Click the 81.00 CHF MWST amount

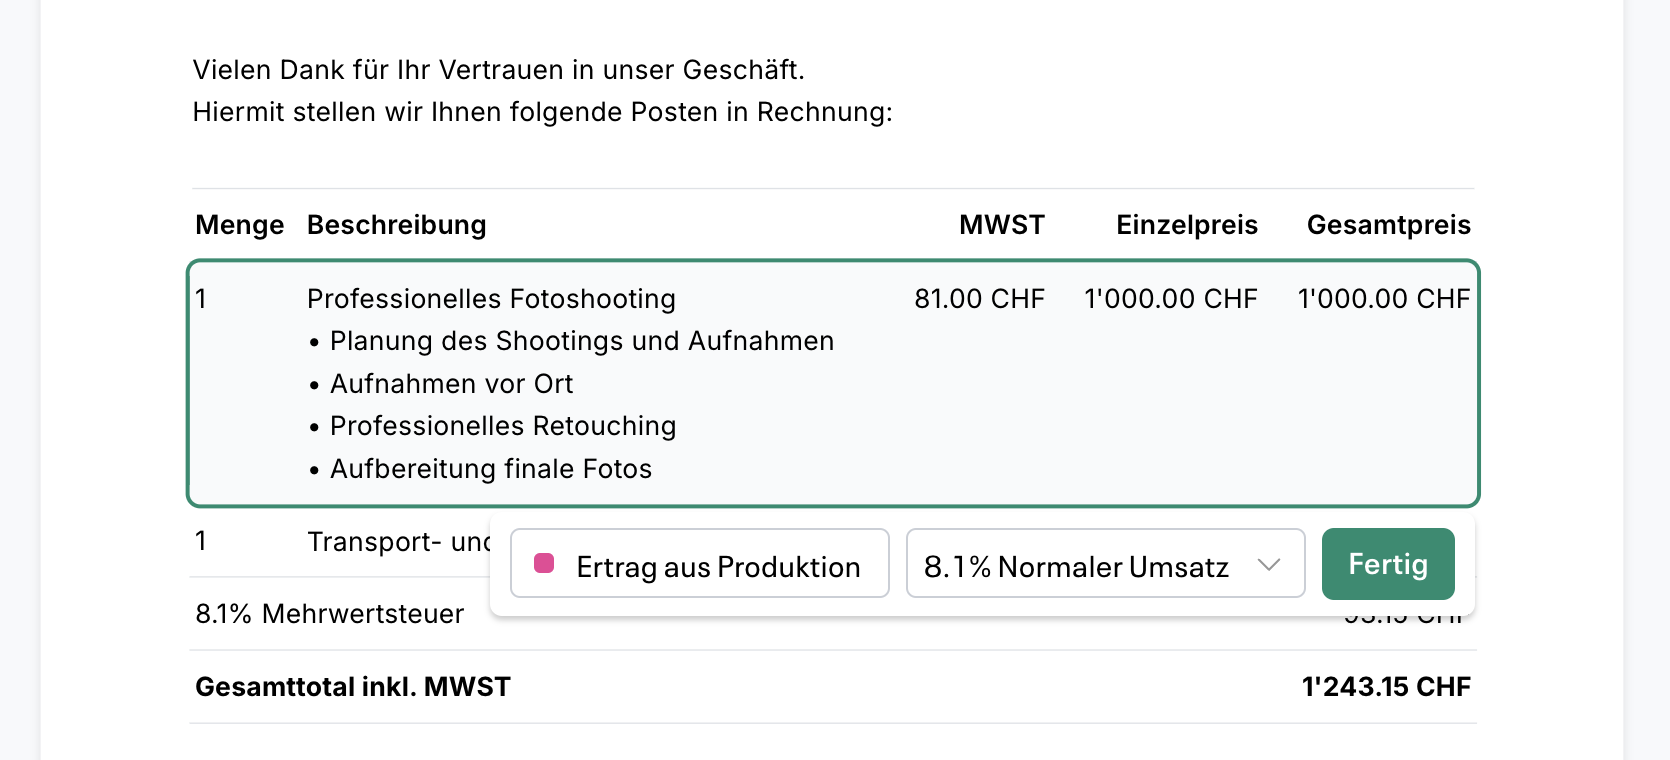pyautogui.click(x=979, y=298)
